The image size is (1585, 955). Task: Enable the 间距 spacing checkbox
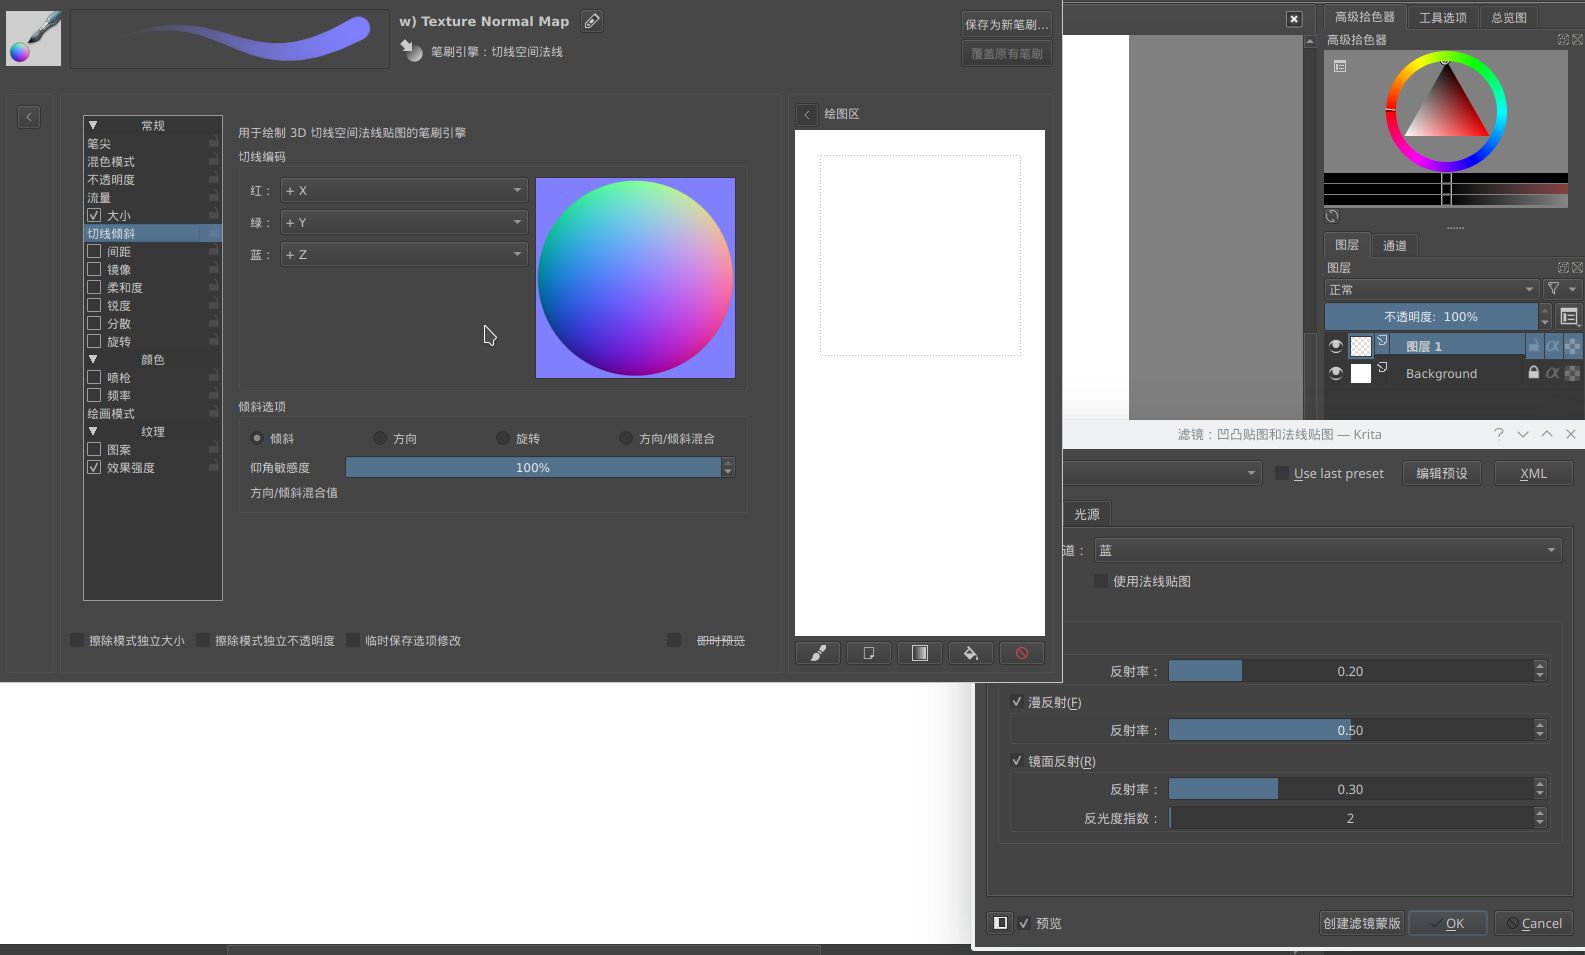pyautogui.click(x=94, y=252)
